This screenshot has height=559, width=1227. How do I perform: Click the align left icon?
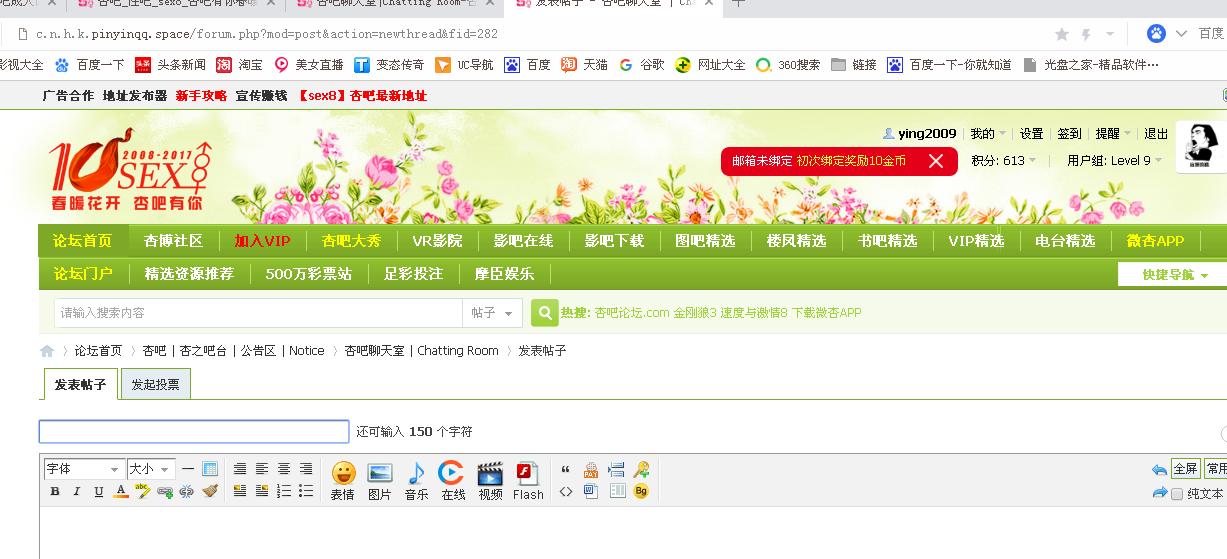click(x=261, y=469)
